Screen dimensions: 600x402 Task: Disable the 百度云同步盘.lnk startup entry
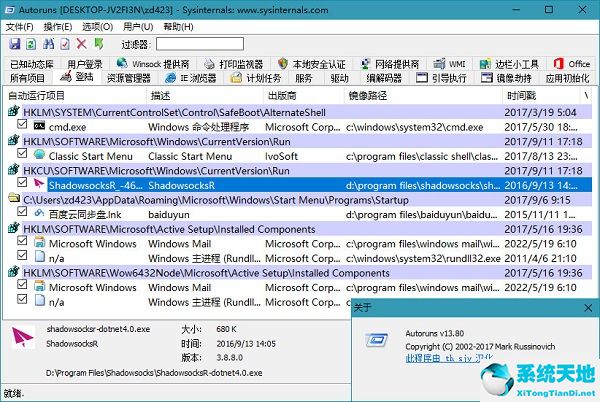tap(22, 212)
